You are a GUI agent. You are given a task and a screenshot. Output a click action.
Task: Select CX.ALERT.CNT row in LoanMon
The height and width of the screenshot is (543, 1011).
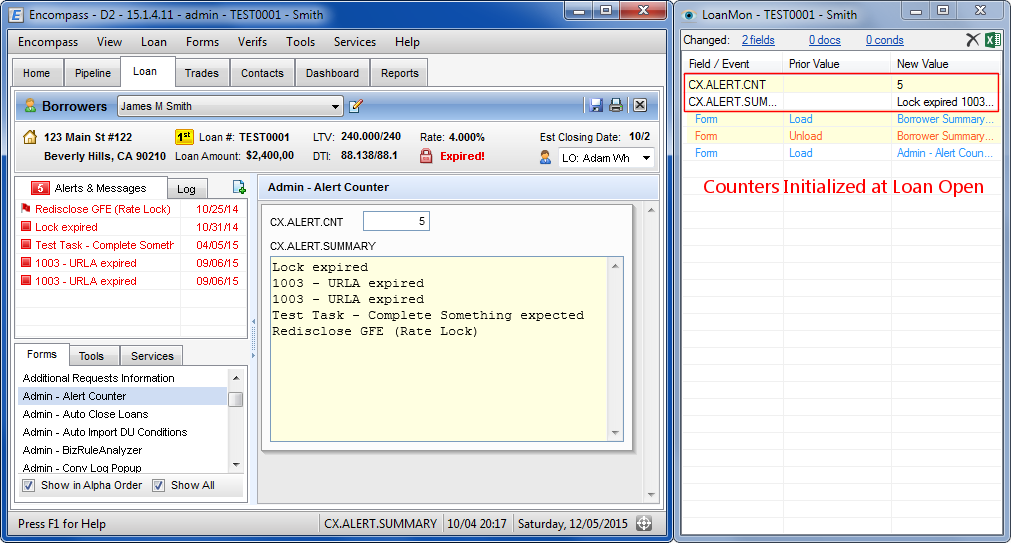[841, 84]
